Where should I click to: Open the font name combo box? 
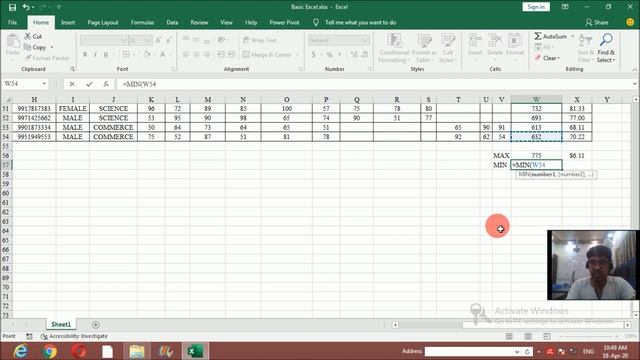point(104,40)
